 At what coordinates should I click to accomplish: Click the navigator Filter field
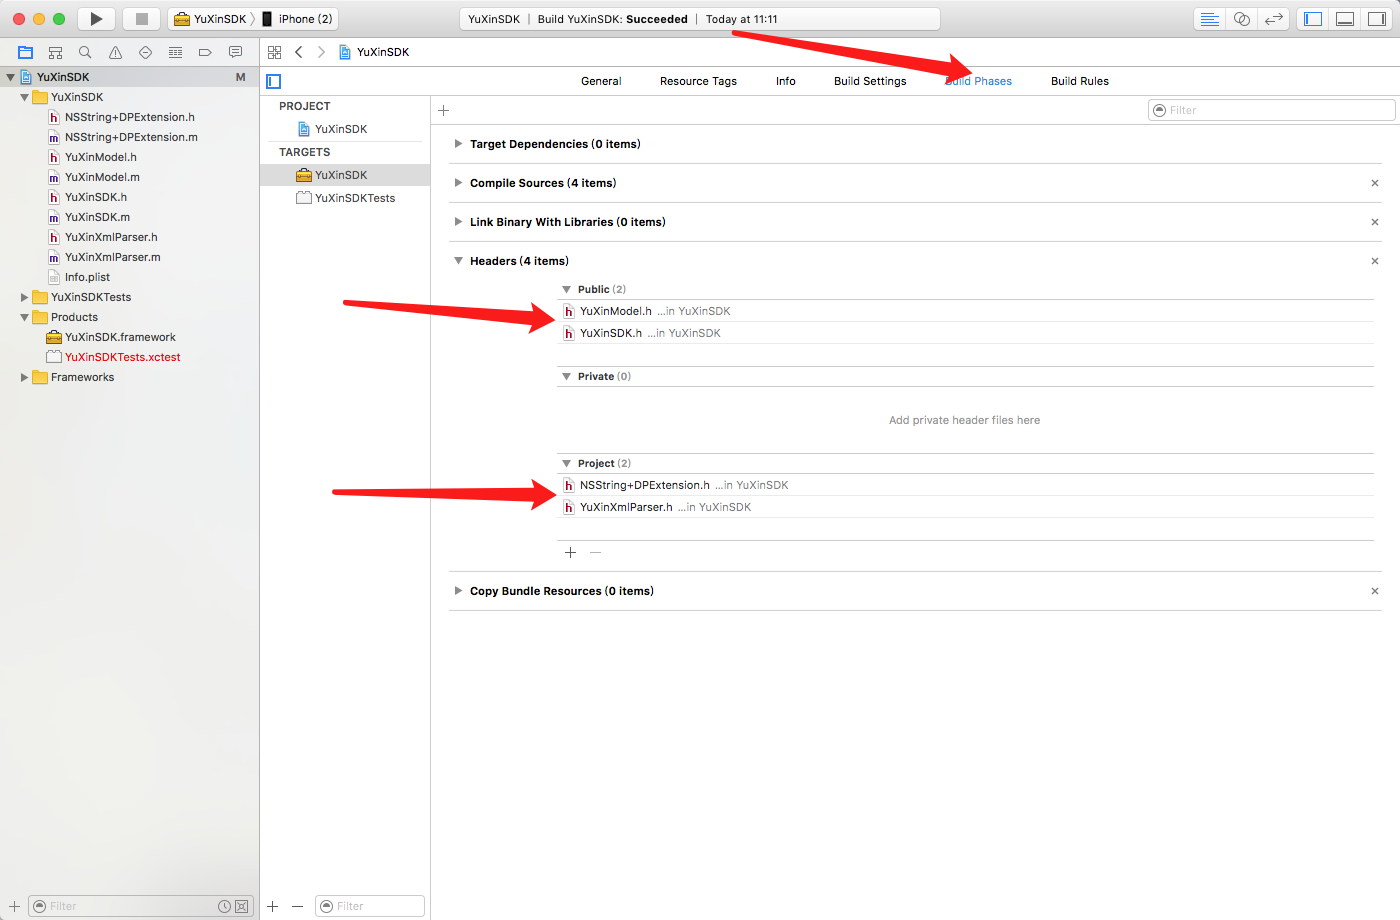139,906
